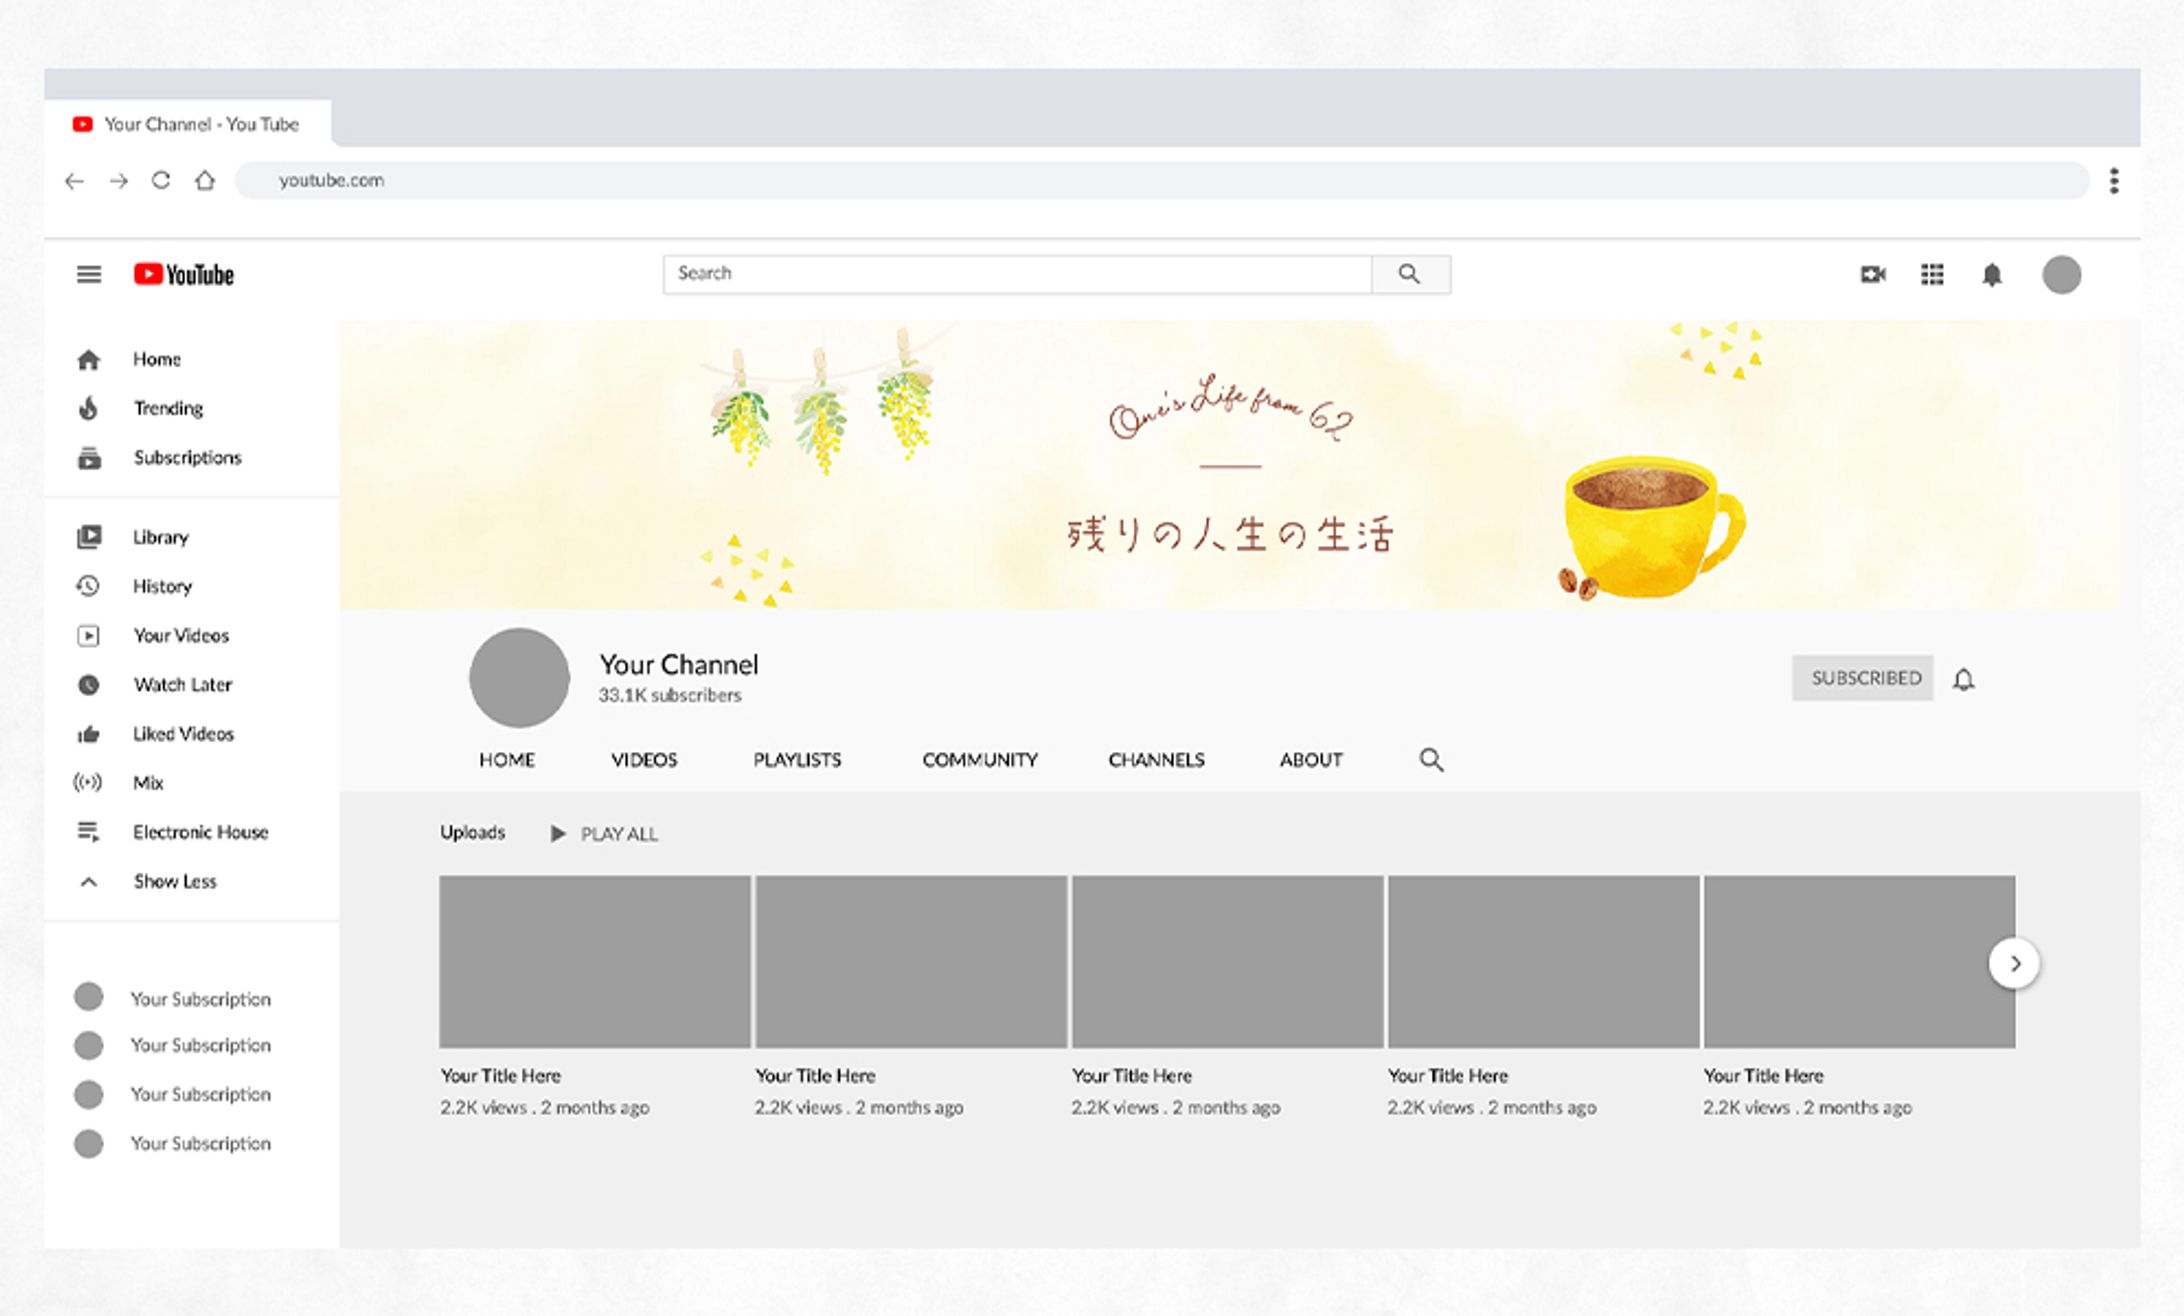Open the first upload thumbnail
The width and height of the screenshot is (2184, 1316).
pos(595,960)
